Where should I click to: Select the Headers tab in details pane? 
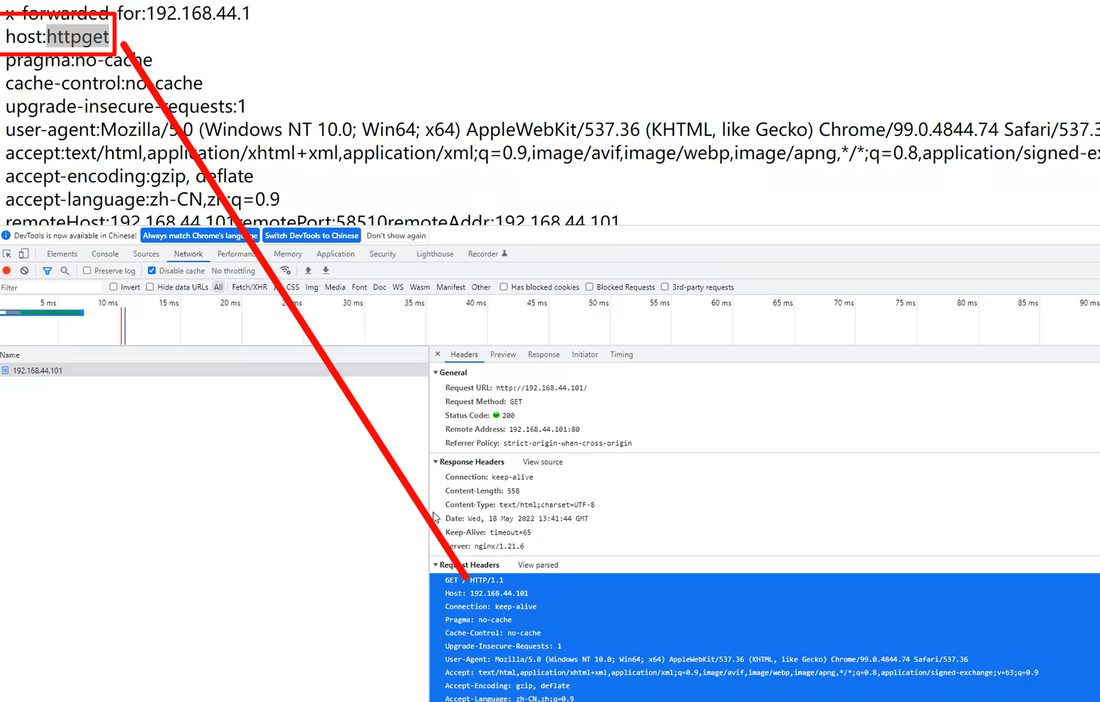464,354
